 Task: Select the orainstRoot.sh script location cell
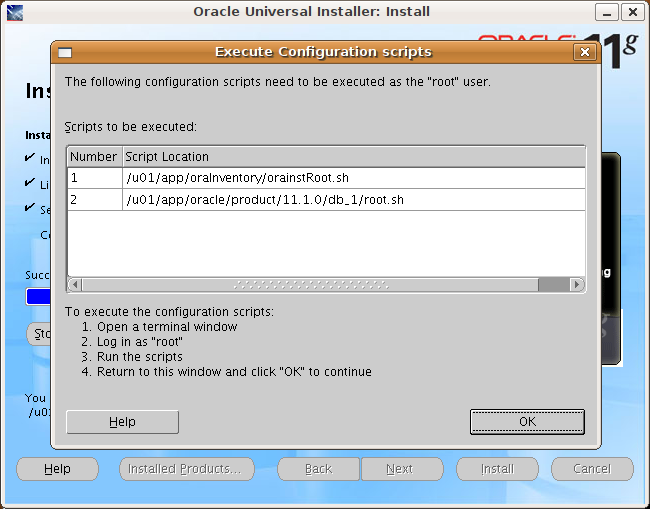coord(354,178)
